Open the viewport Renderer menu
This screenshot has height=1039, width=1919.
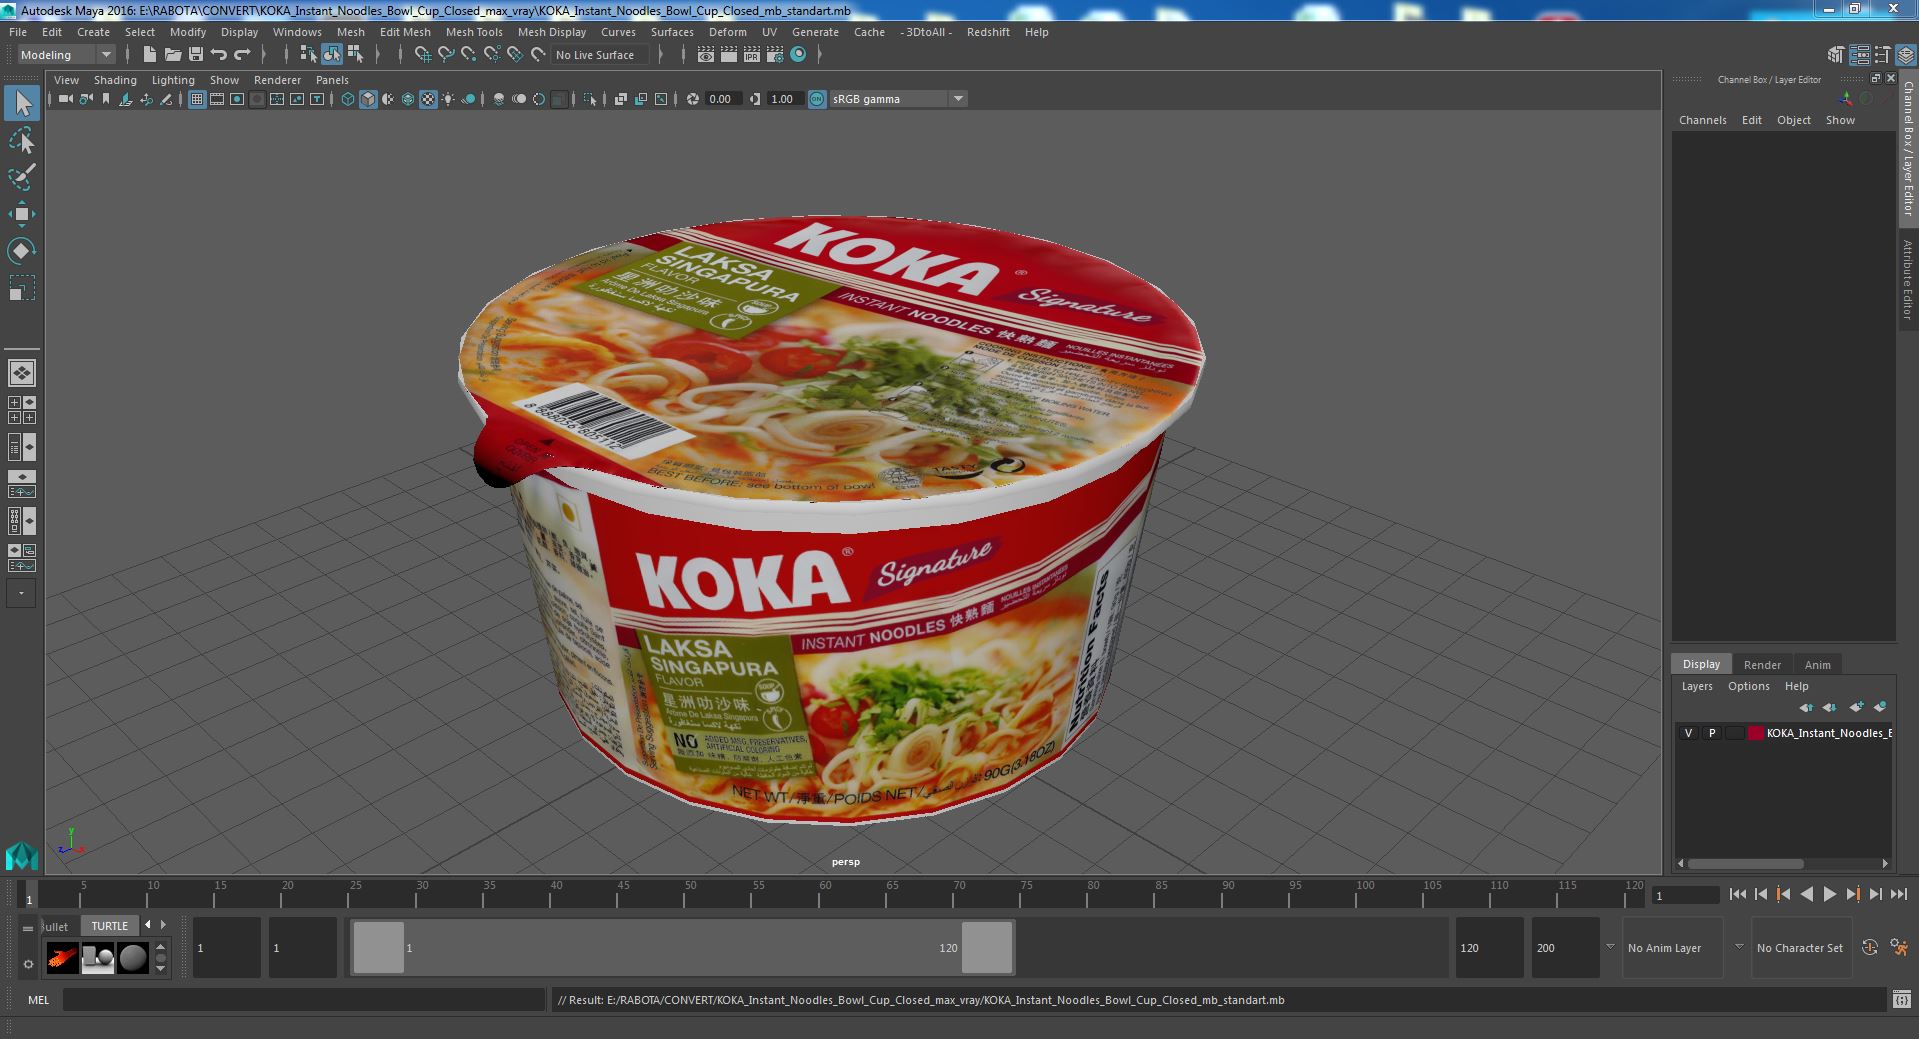[277, 80]
